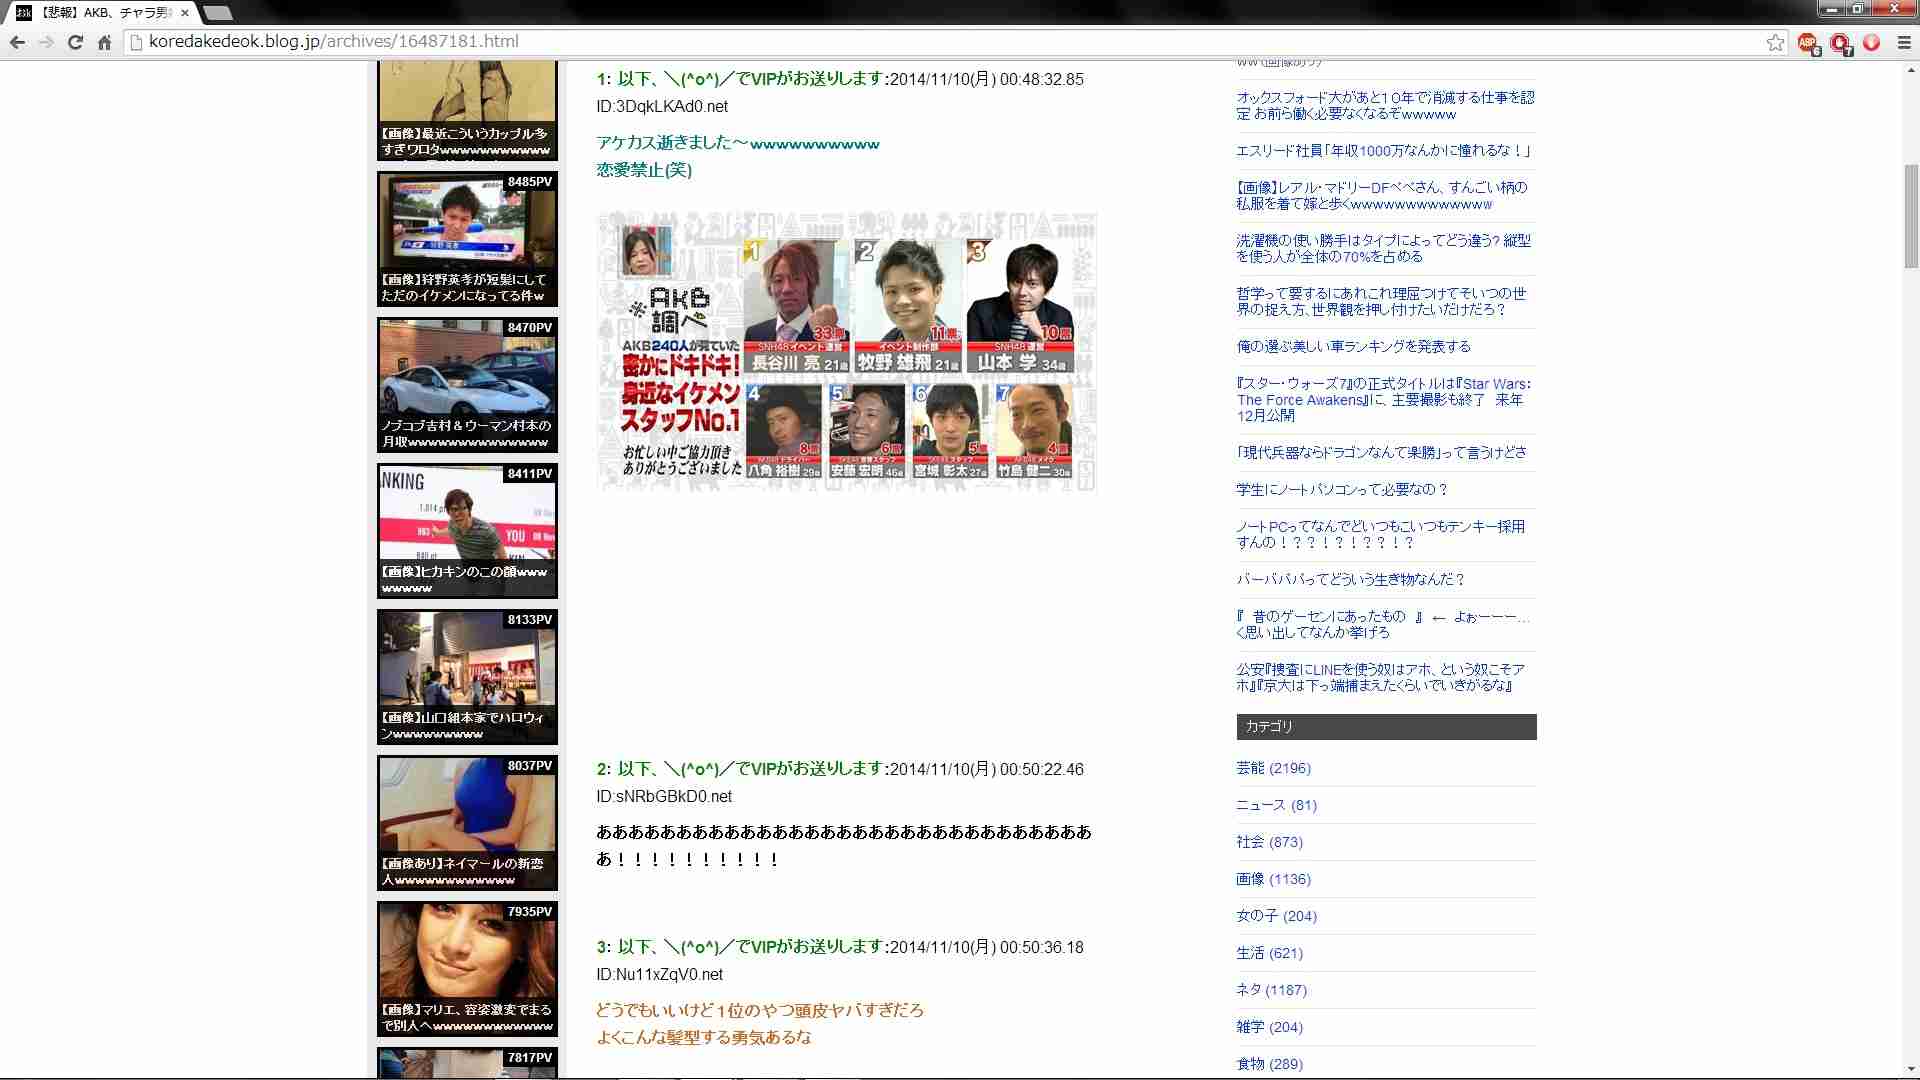1920x1080 pixels.
Task: Open the ネタ (1187) category
Action: (x=1271, y=990)
